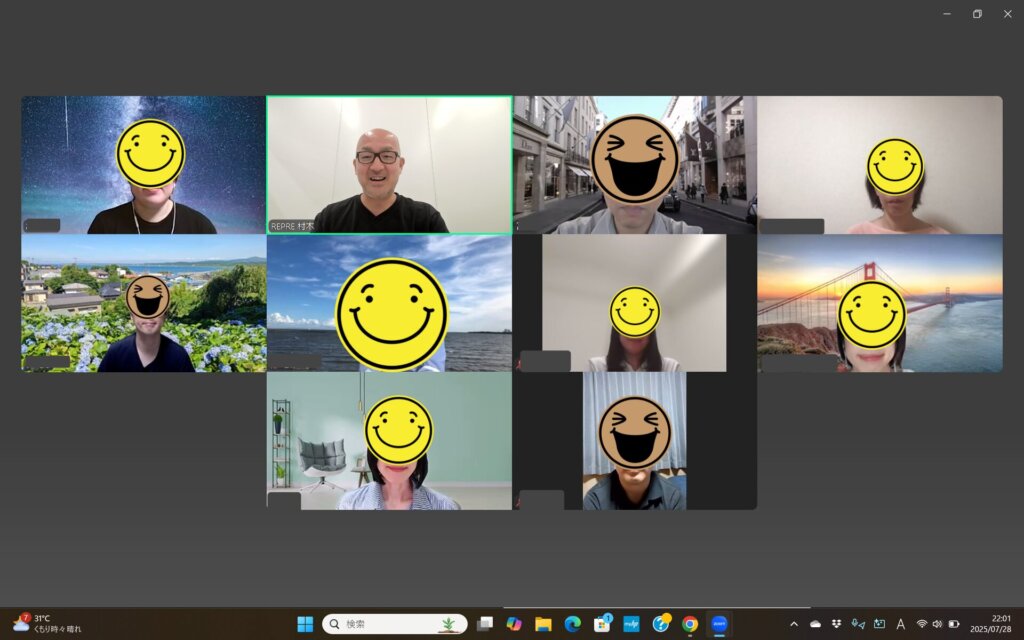The image size is (1024, 640).
Task: Click the taskbar search box labeled 検索
Action: (394, 624)
